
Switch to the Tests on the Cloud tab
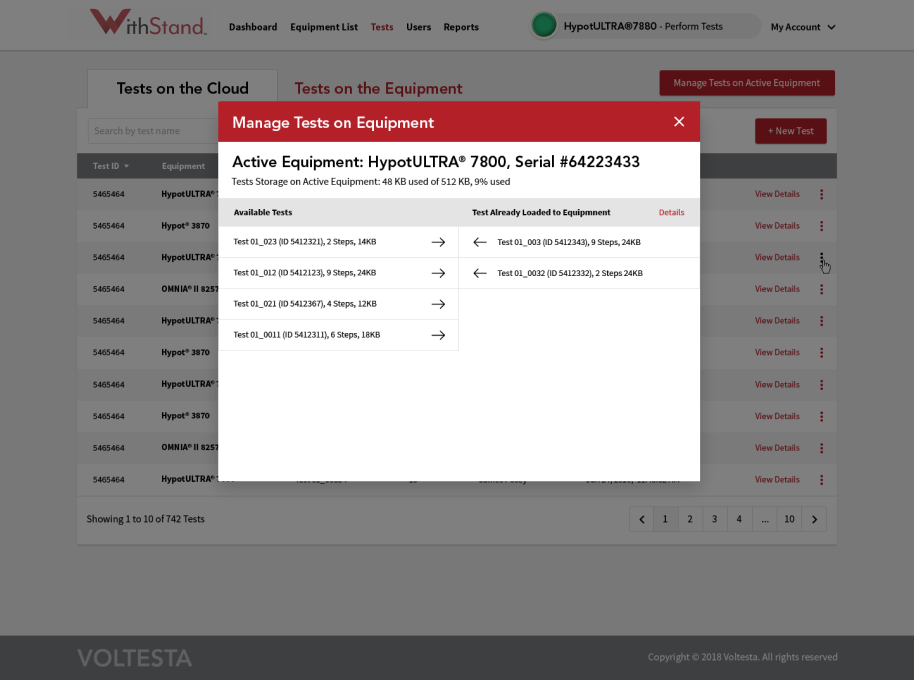tap(182, 89)
